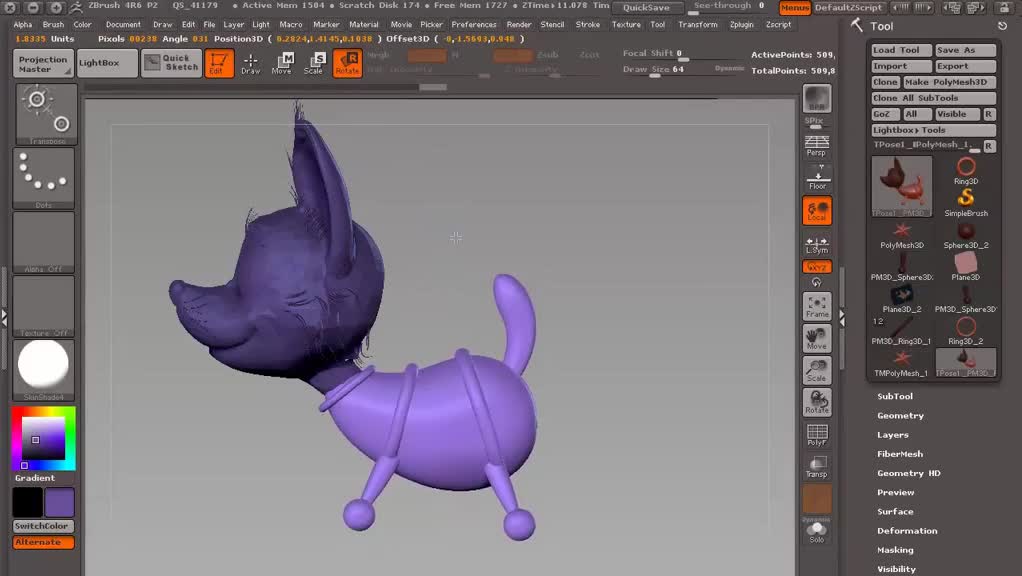Select the Scale transpose icon in top toolbar
1022x576 pixels.
(314, 63)
